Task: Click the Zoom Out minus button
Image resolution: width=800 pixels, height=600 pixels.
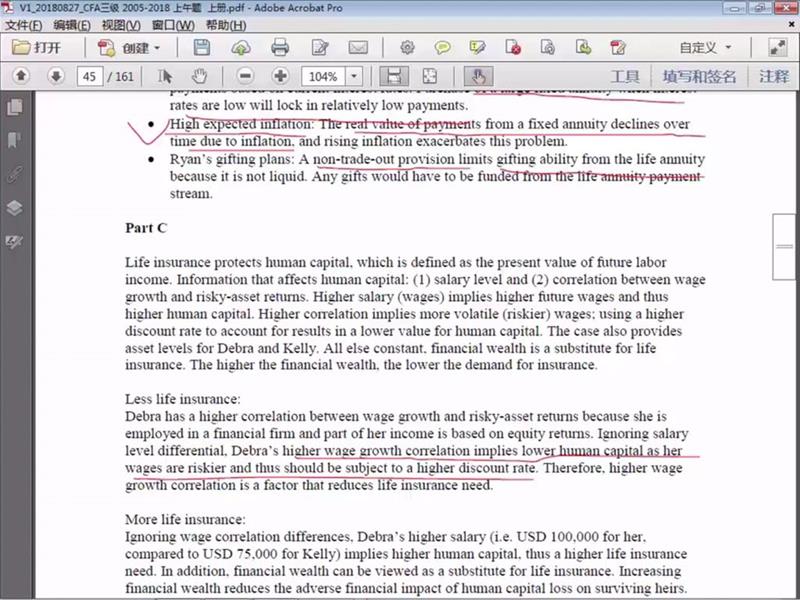Action: [244, 76]
